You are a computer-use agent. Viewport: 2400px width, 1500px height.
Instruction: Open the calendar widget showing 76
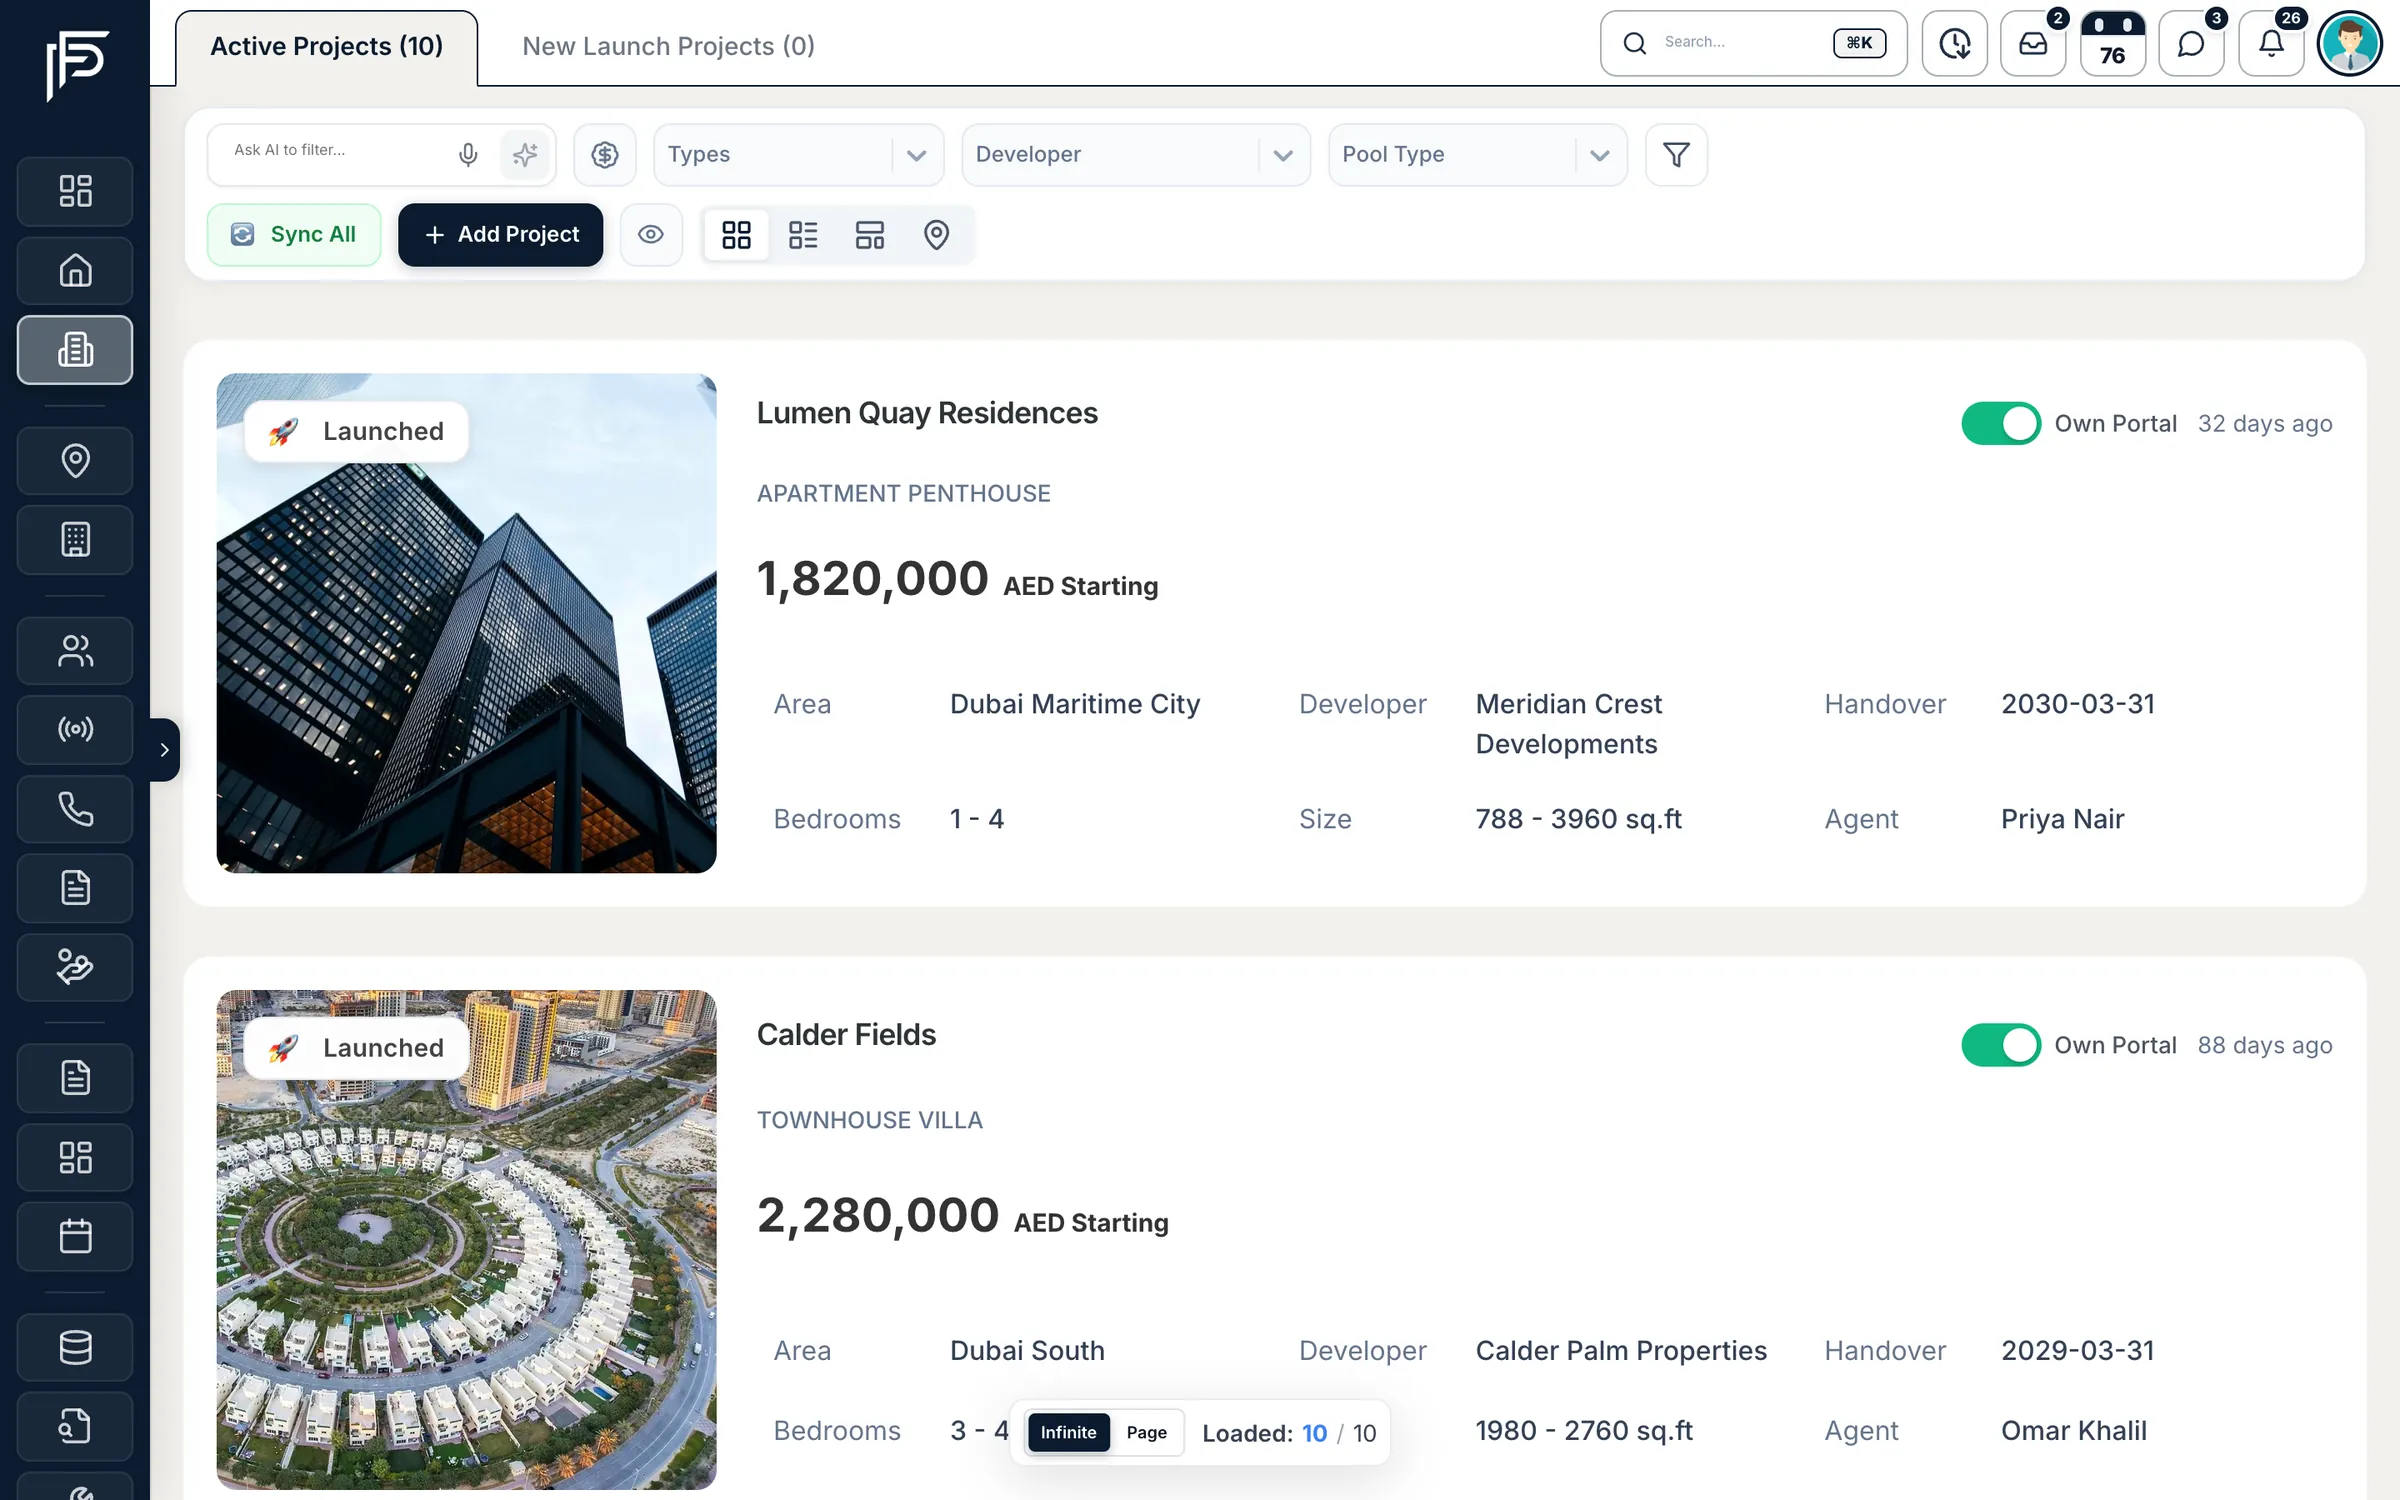coord(2112,43)
